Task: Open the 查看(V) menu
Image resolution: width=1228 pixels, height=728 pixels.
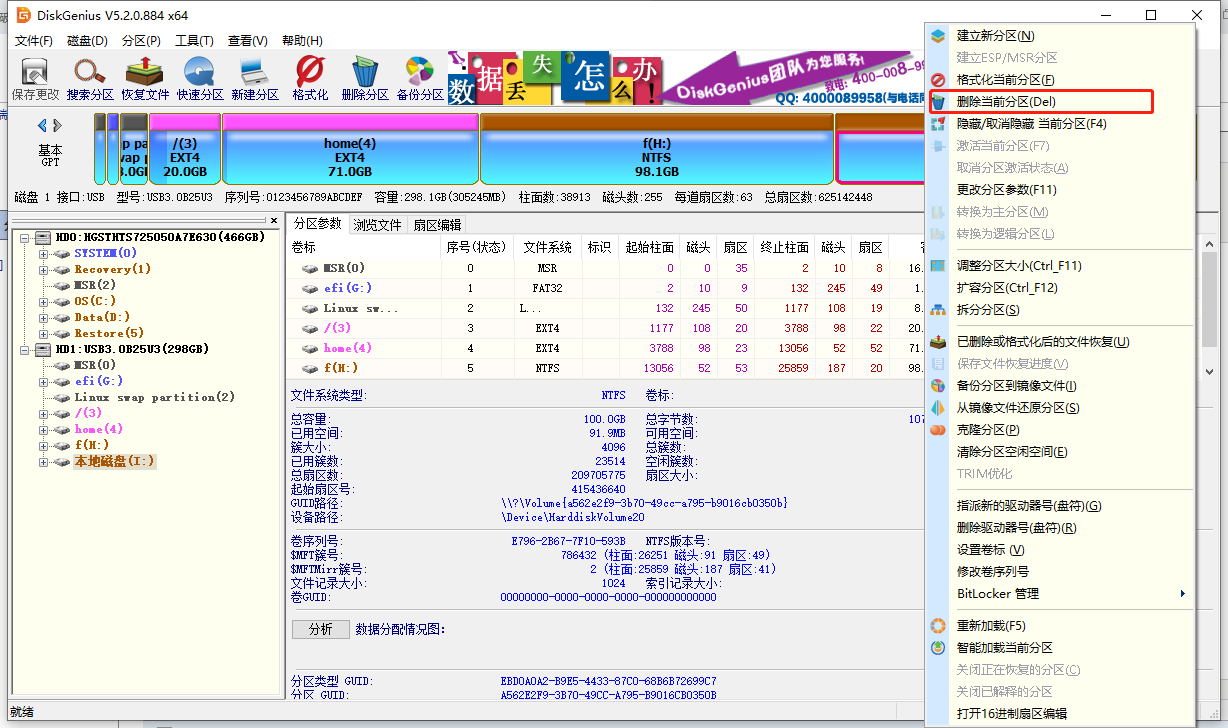Action: (247, 41)
